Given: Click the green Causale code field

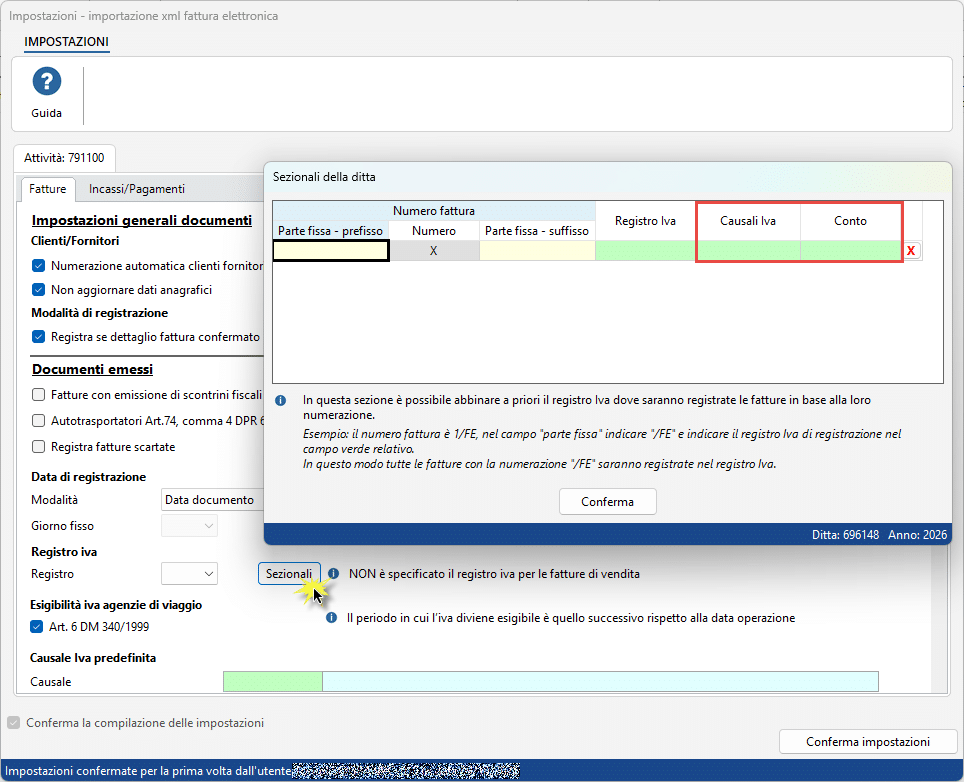Looking at the screenshot, I should [x=272, y=682].
